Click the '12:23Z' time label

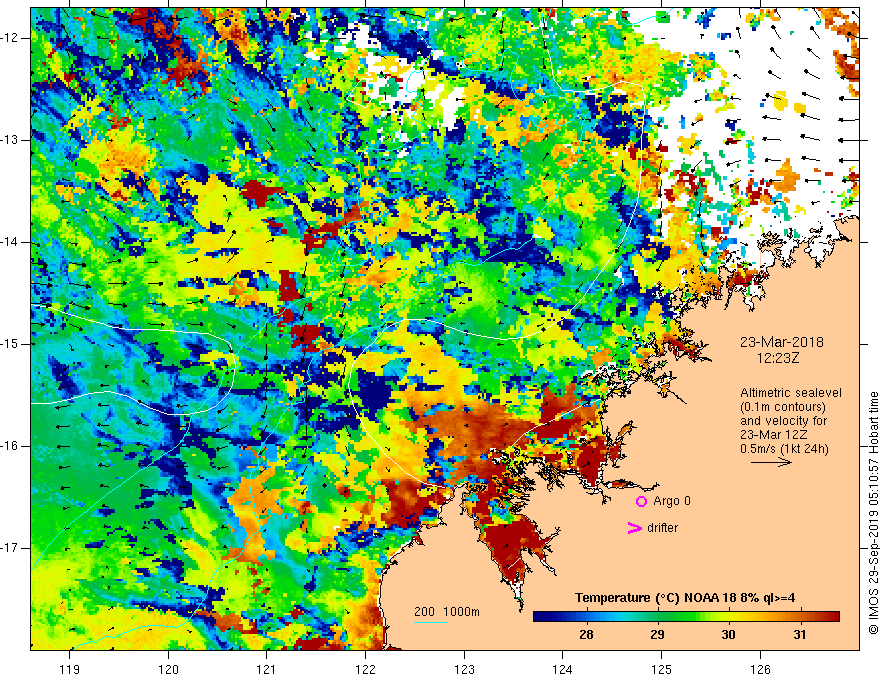pyautogui.click(x=777, y=357)
